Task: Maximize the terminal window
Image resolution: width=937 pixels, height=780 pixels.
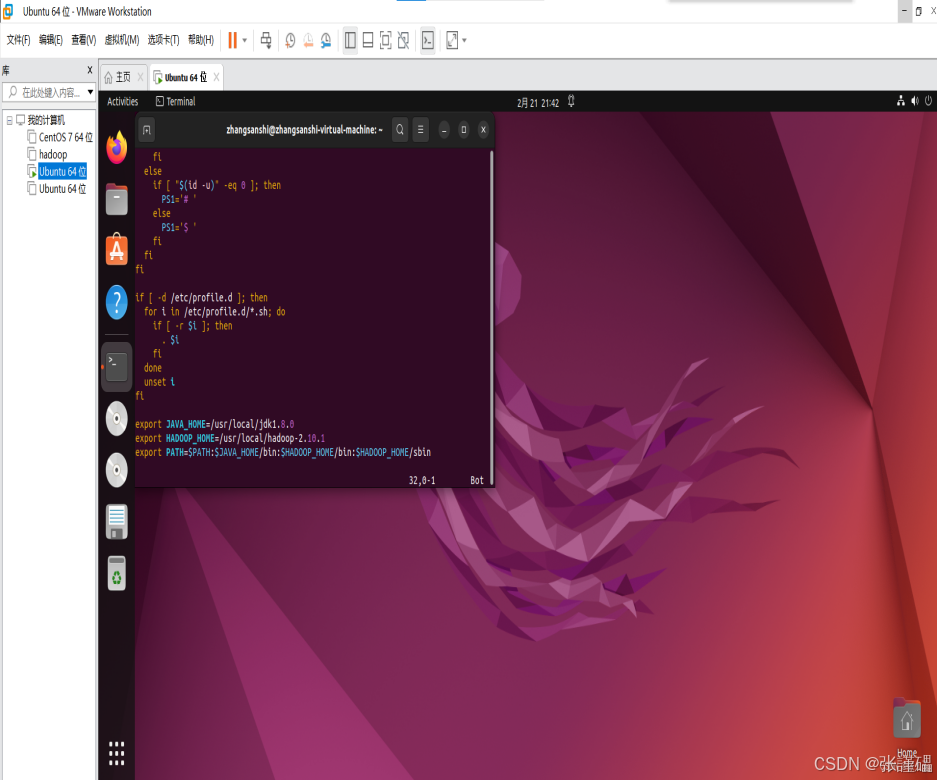Action: 464,130
